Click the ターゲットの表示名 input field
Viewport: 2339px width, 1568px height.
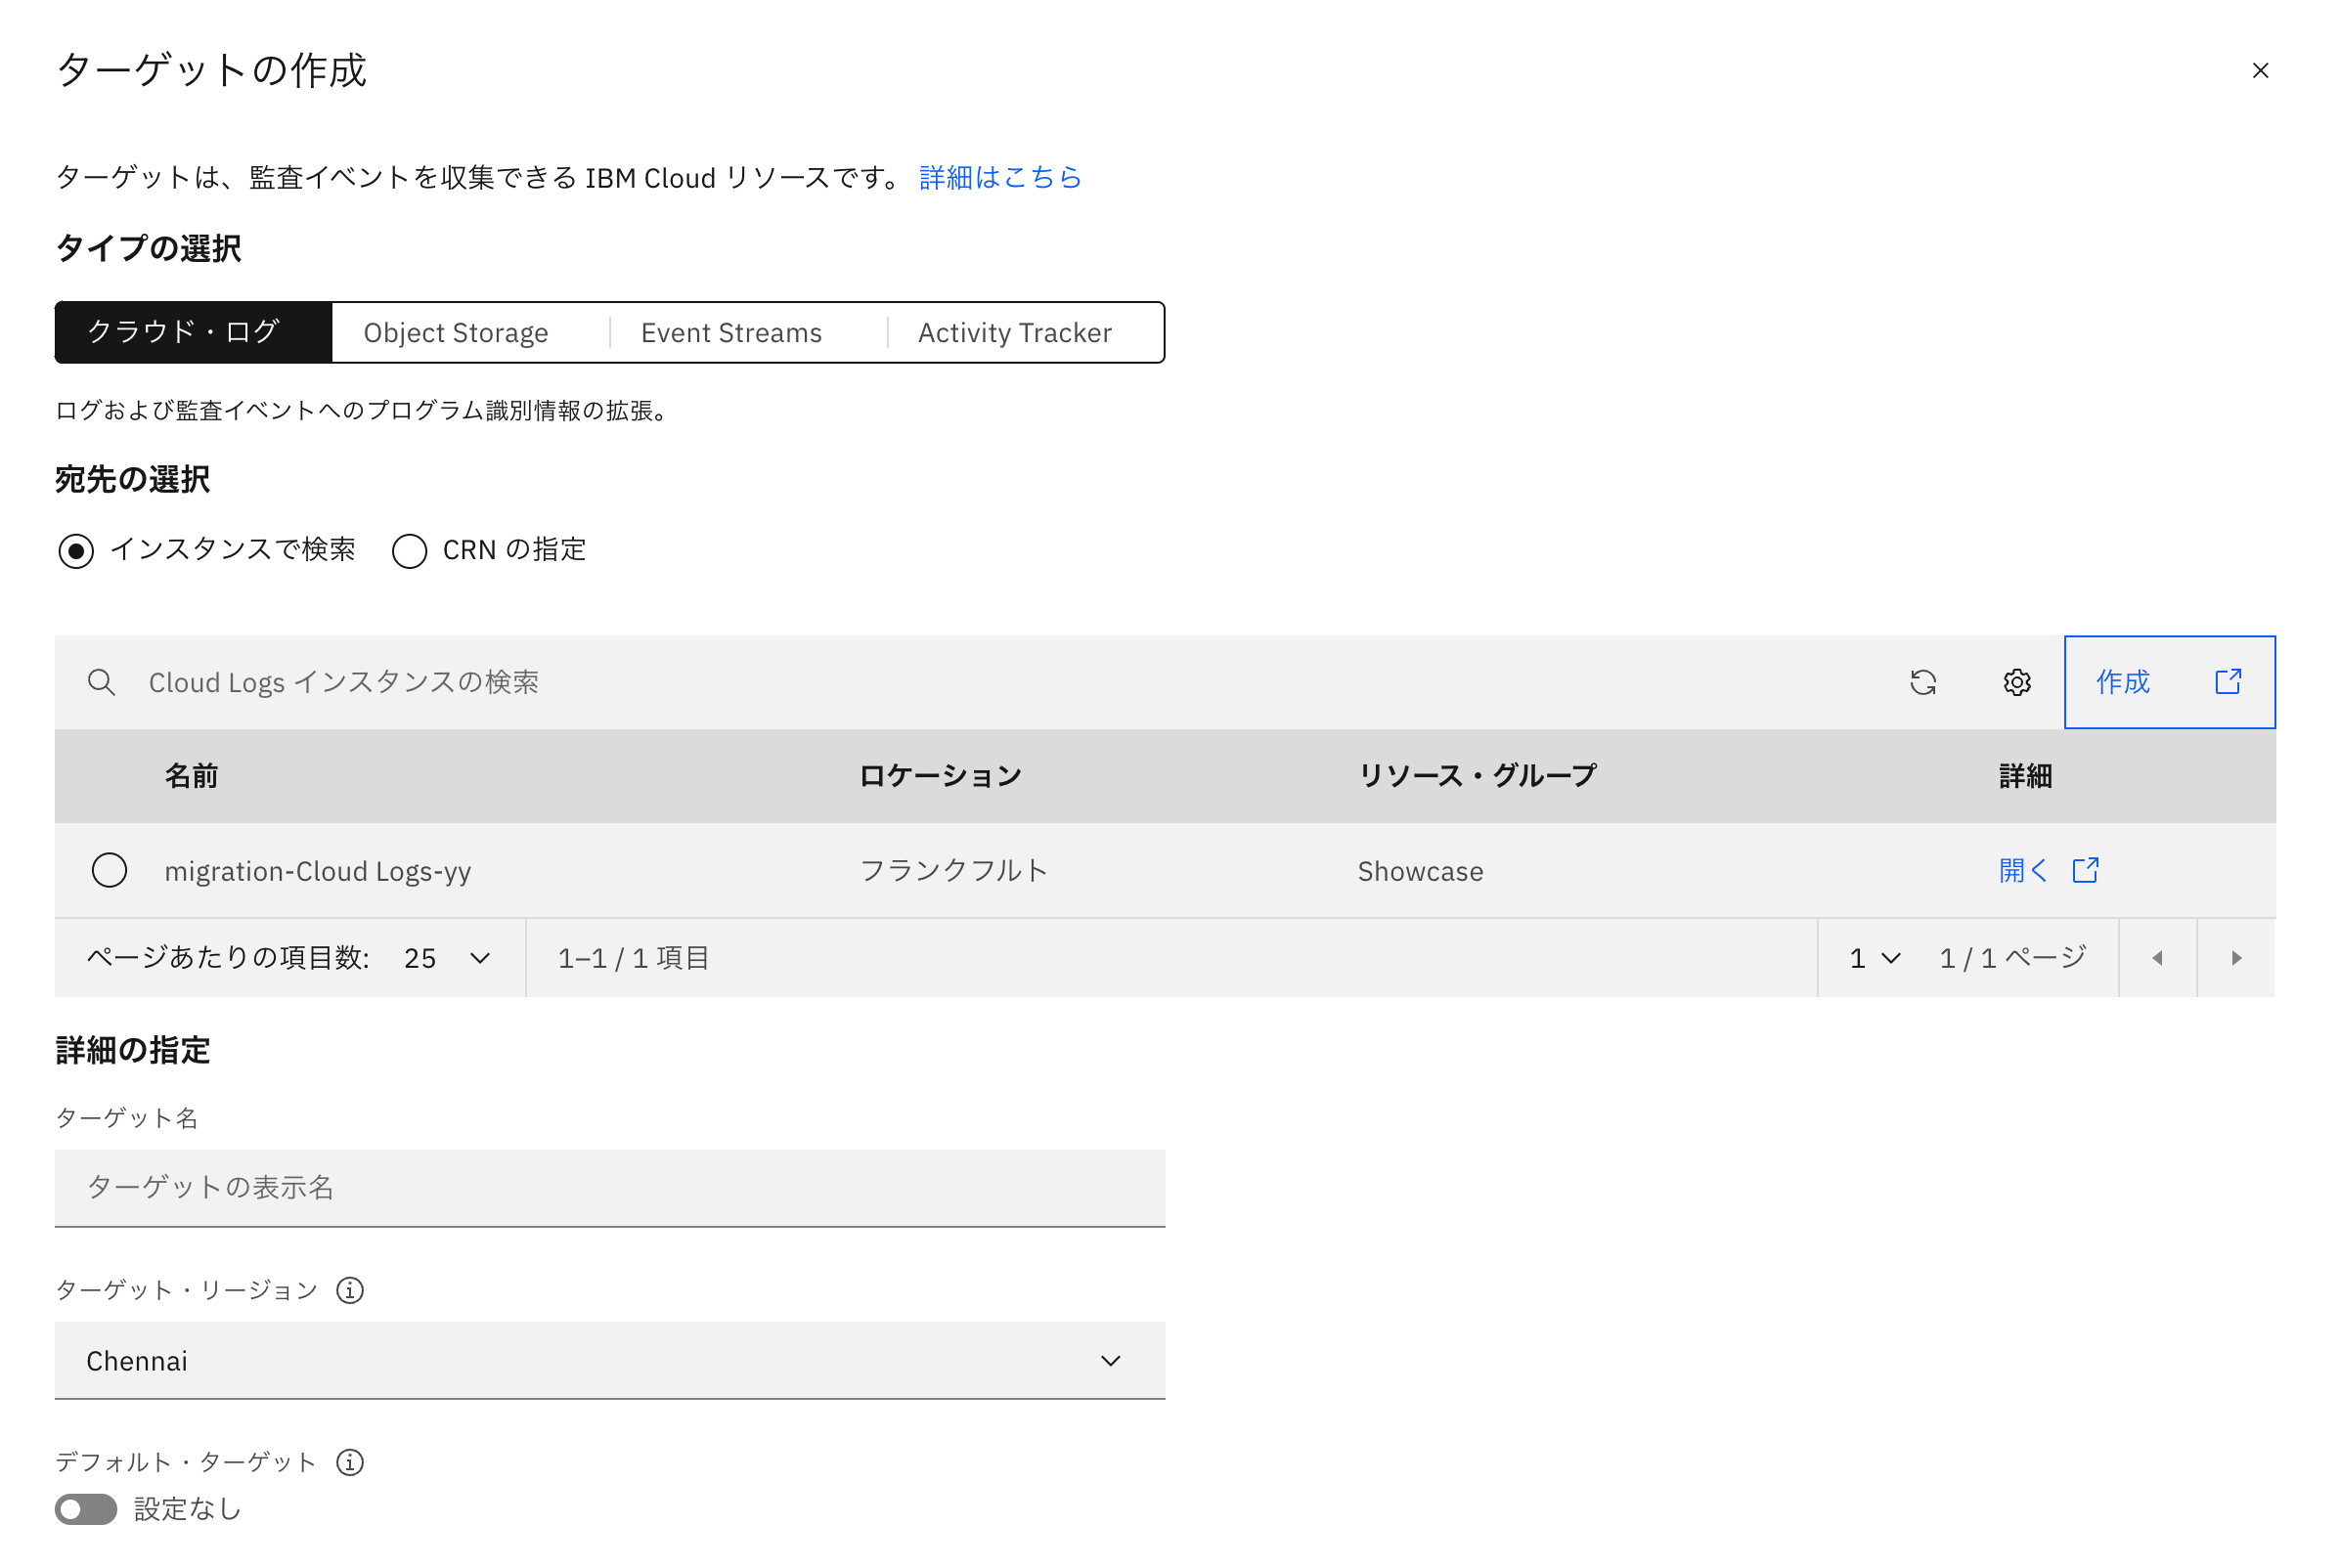(610, 1188)
